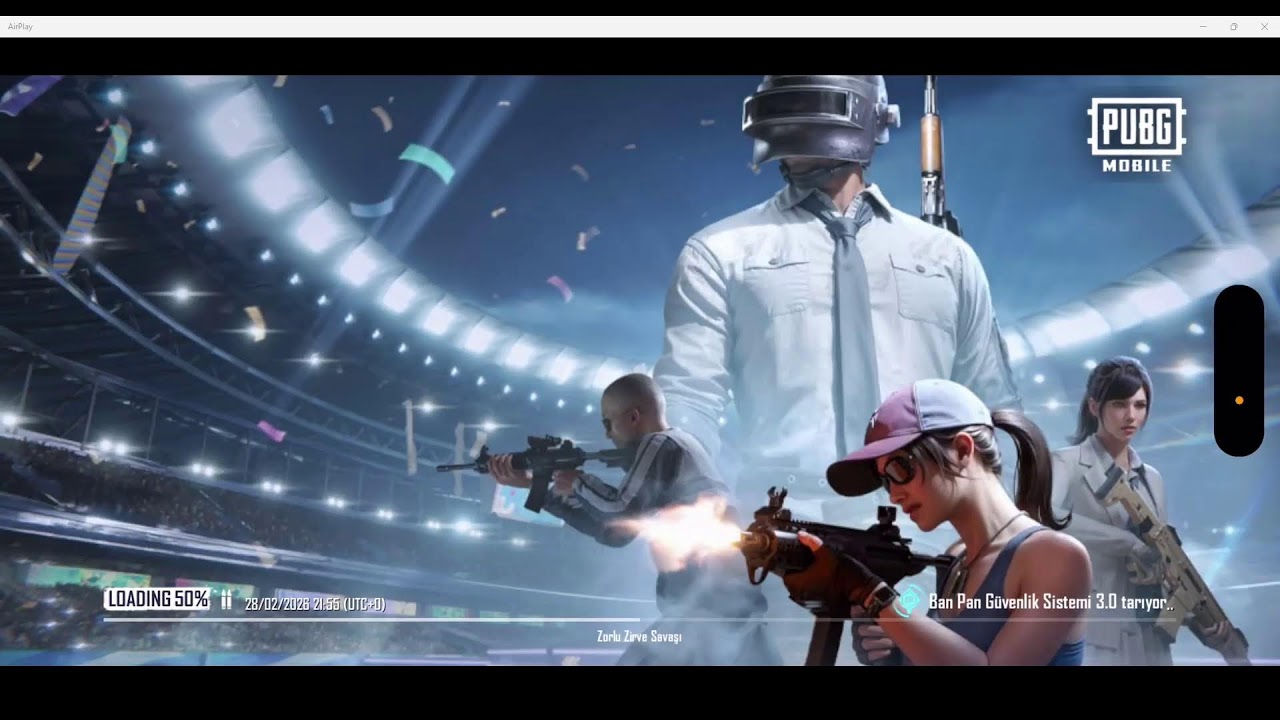The width and height of the screenshot is (1280, 720).
Task: Click the Ban Pan security shield icon
Action: (x=909, y=601)
